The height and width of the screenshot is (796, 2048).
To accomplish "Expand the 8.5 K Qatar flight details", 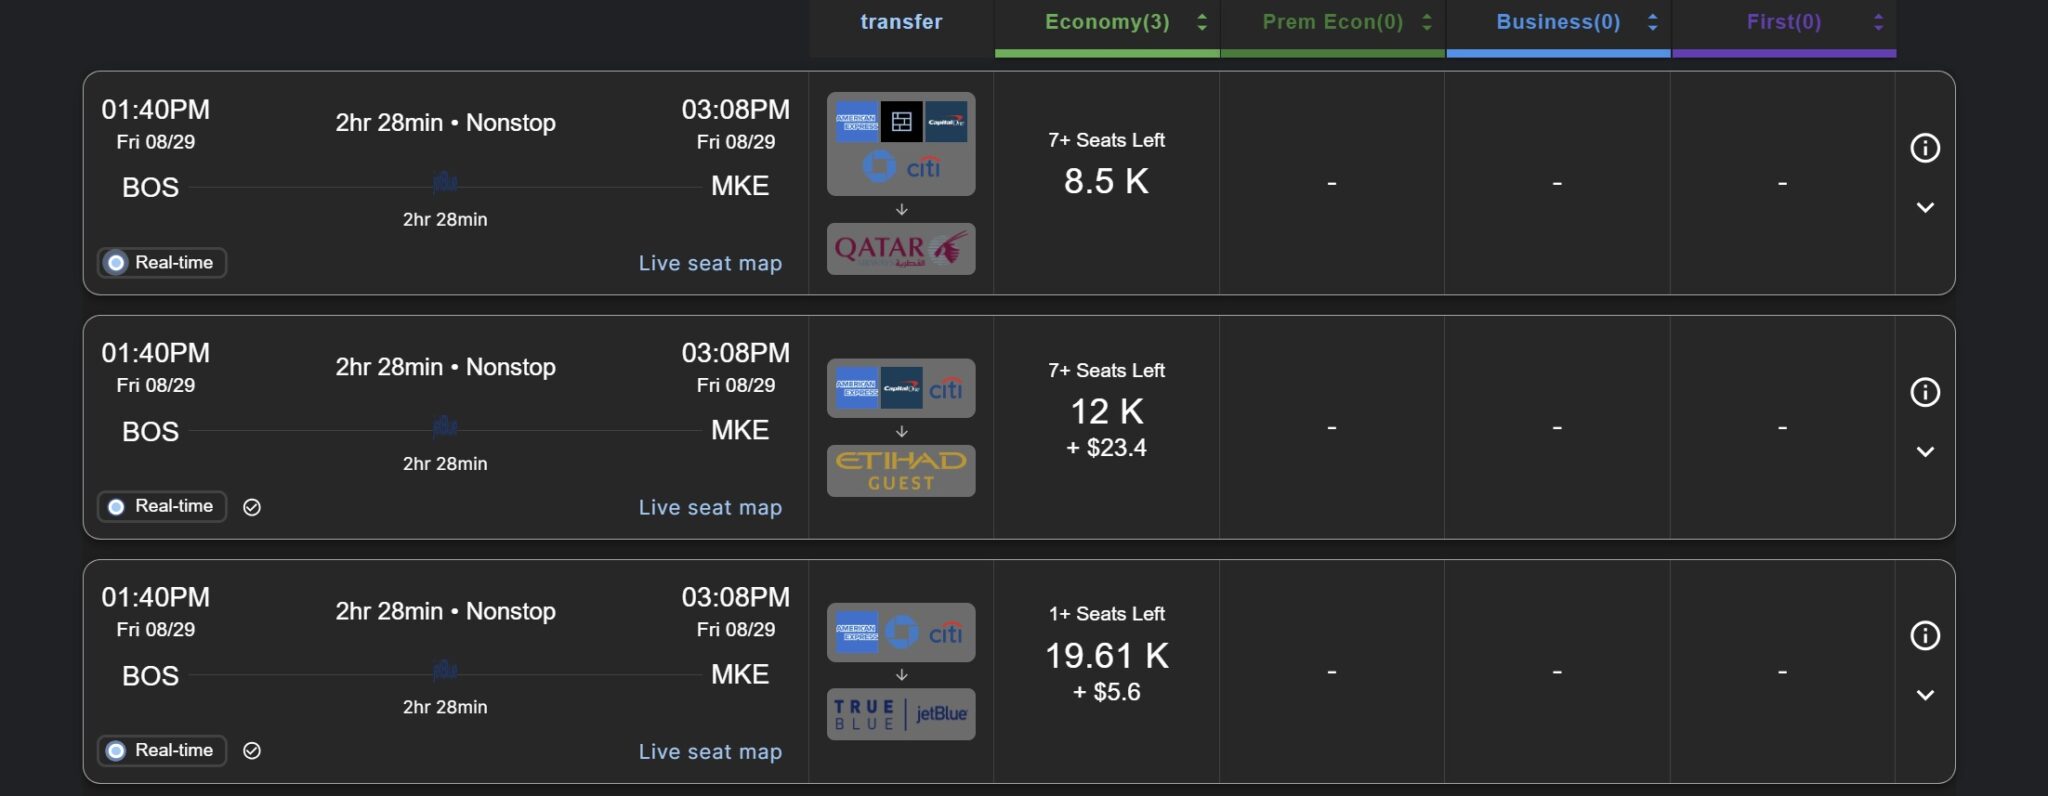I will pos(1925,208).
